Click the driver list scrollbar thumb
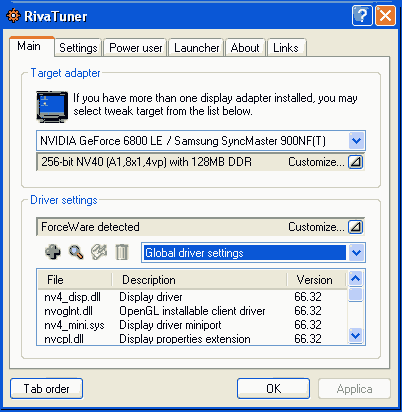The height and width of the screenshot is (412, 402). click(x=355, y=294)
